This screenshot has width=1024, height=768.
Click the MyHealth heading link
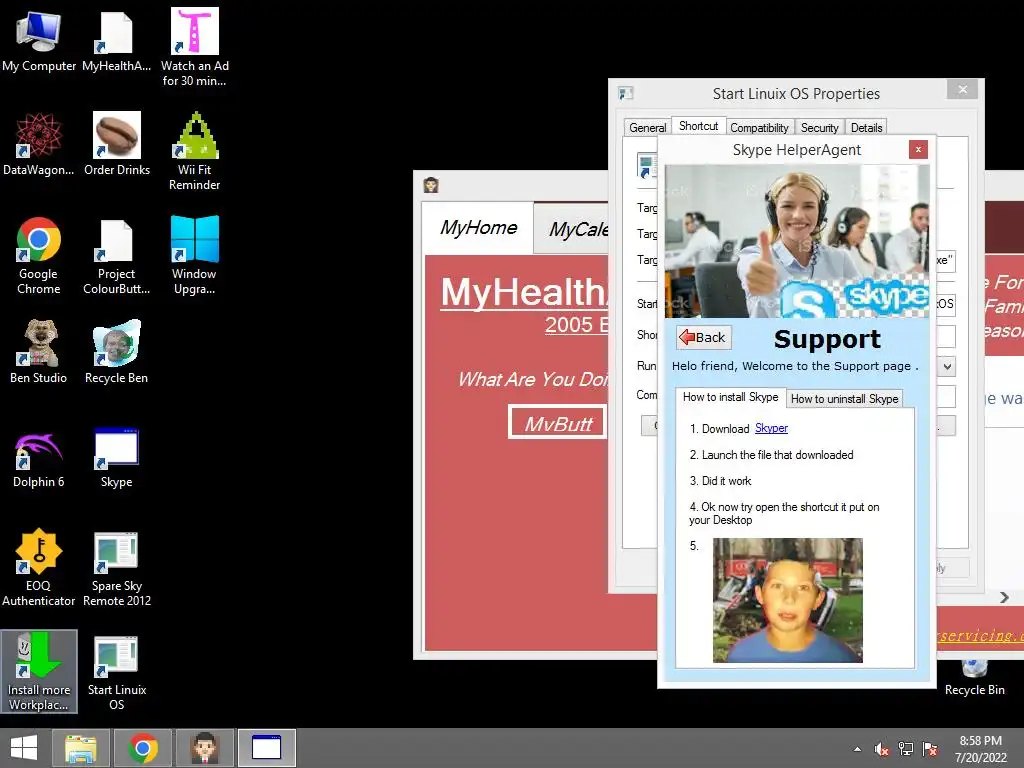(x=524, y=292)
